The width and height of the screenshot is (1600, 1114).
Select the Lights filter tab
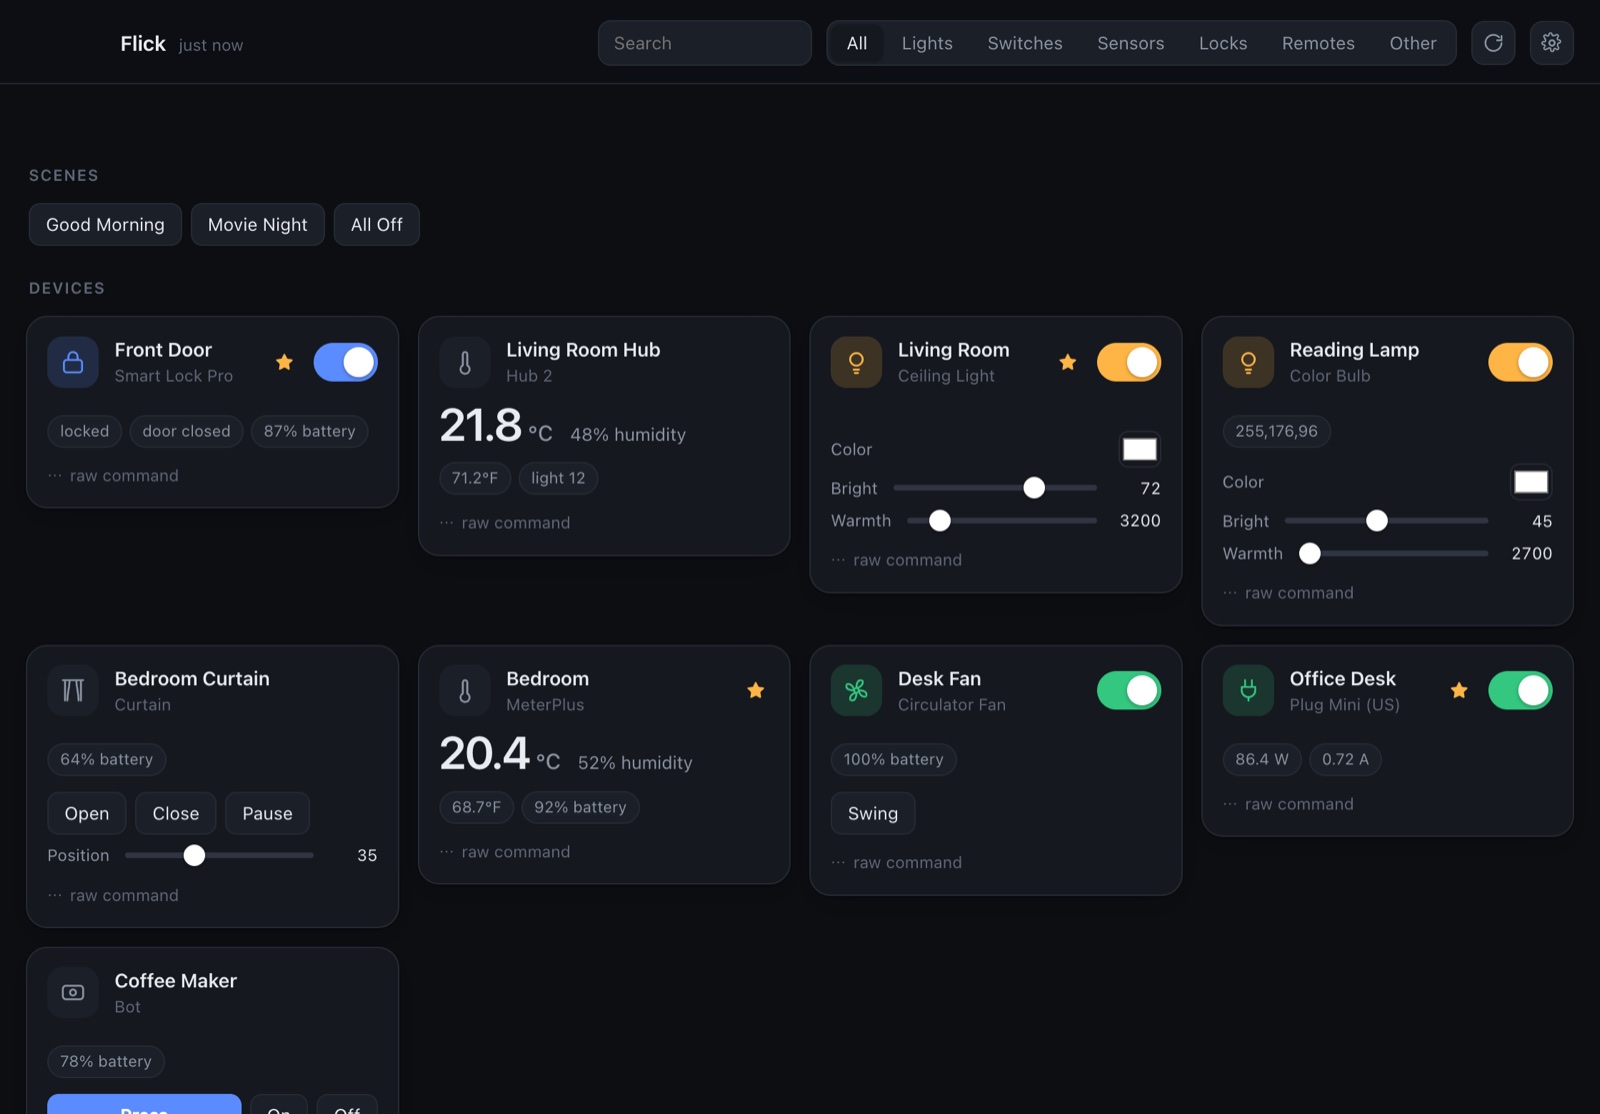coord(927,43)
